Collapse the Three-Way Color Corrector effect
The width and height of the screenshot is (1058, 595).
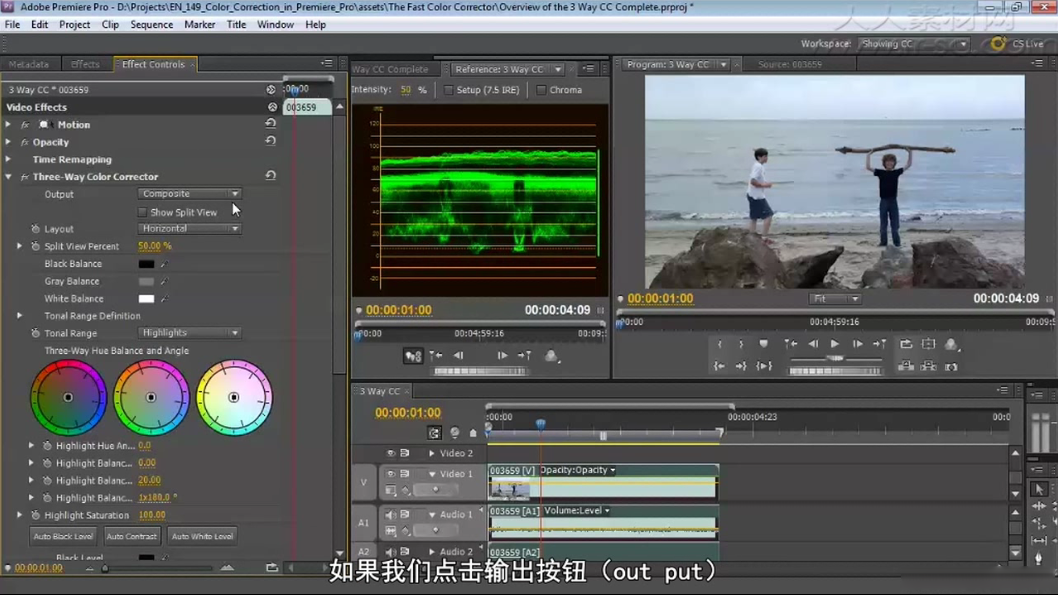point(8,177)
